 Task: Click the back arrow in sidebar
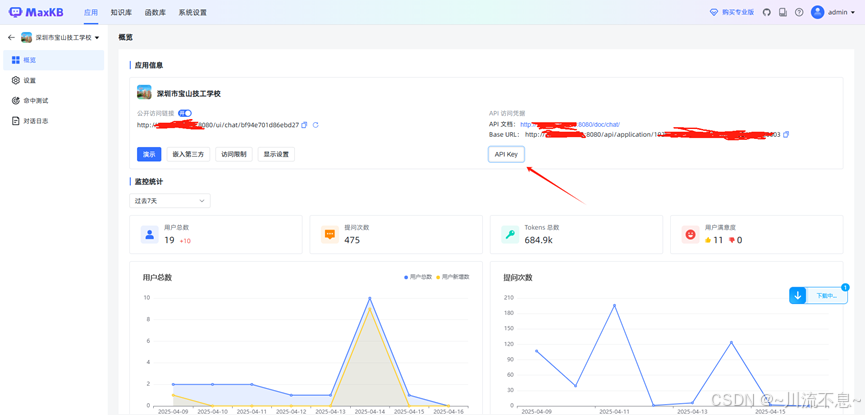[11, 38]
